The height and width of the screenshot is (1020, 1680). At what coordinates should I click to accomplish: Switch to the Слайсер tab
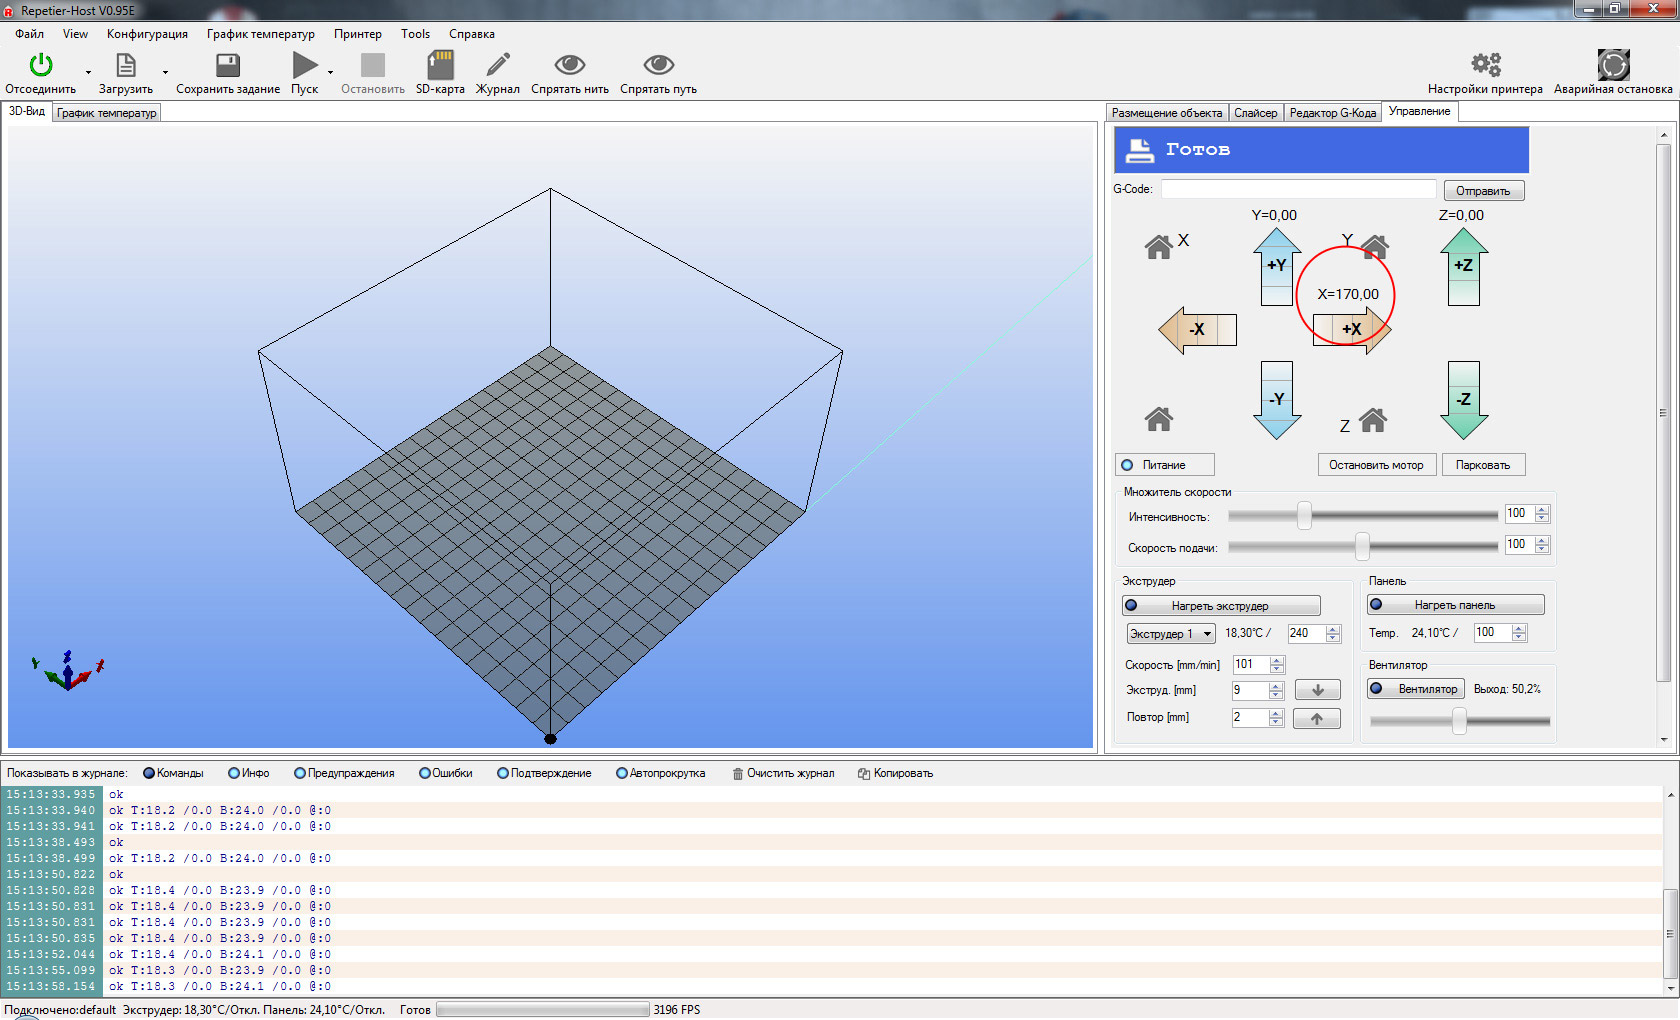[x=1255, y=113]
